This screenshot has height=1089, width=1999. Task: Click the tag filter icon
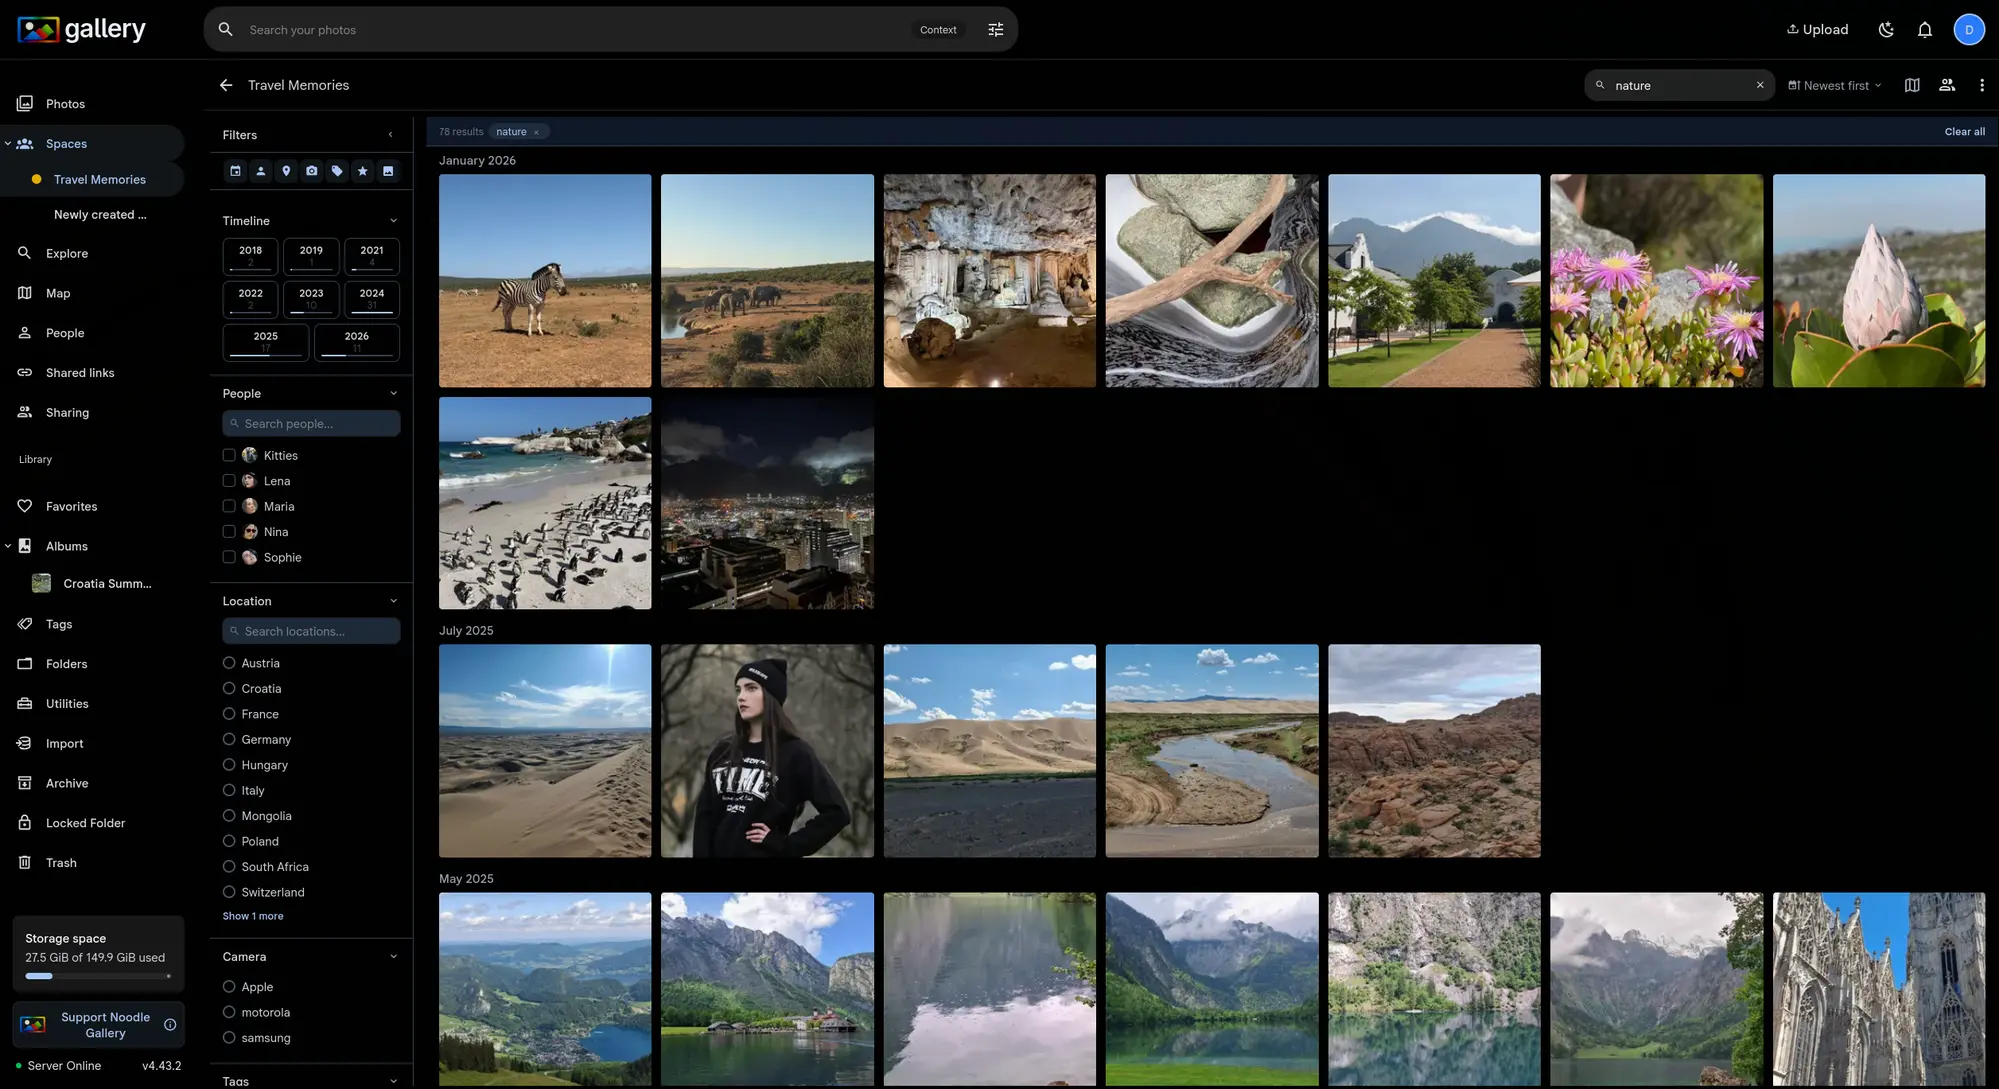coord(337,171)
